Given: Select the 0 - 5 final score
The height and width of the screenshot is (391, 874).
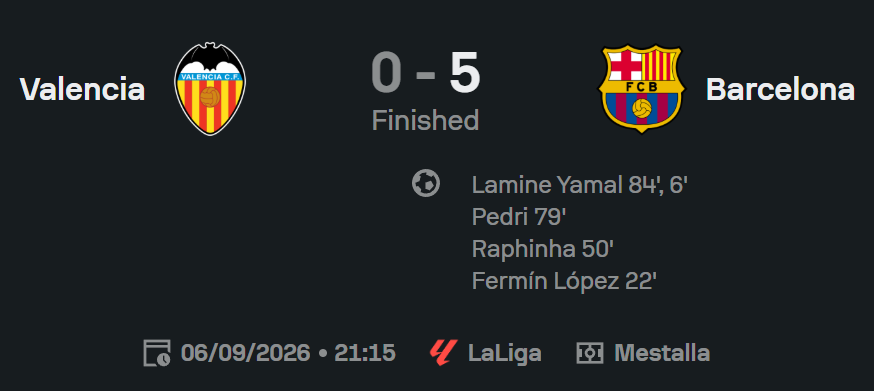Looking at the screenshot, I should pyautogui.click(x=426, y=74).
